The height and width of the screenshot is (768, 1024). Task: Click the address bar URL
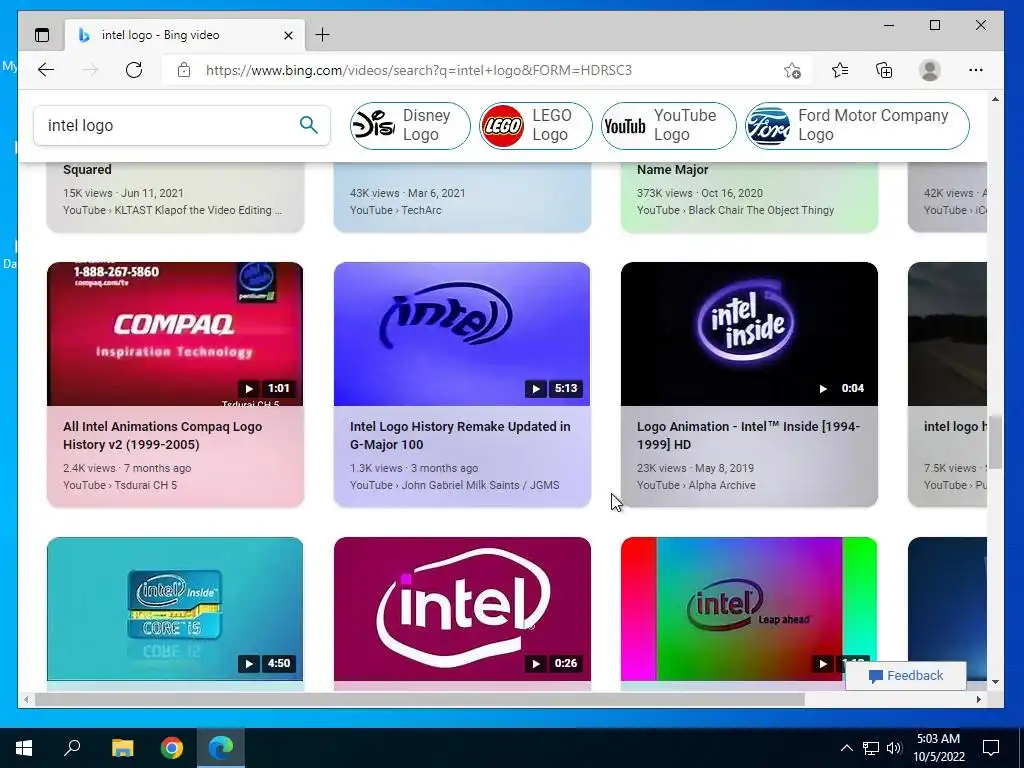coord(419,70)
